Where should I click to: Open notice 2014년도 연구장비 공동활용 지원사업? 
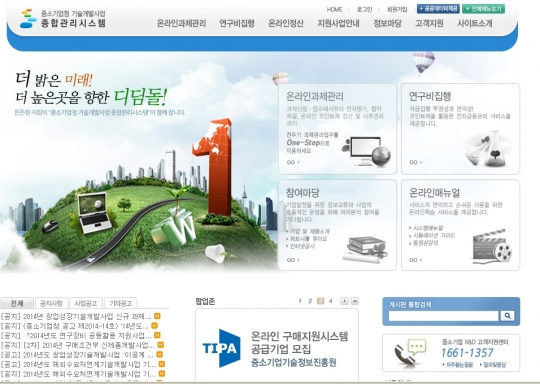point(76,335)
